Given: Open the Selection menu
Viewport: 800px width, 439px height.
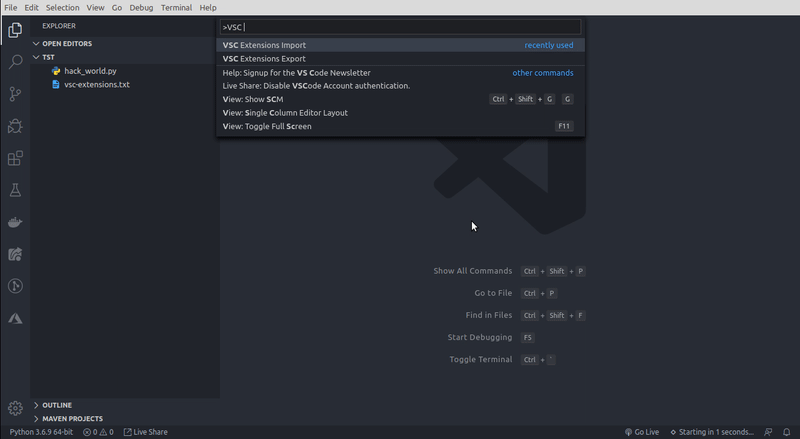Looking at the screenshot, I should click(x=62, y=8).
